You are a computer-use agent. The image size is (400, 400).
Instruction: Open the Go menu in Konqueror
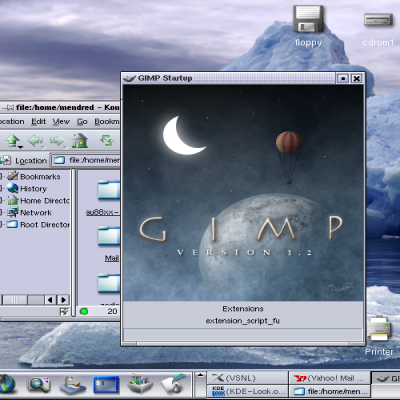click(82, 121)
